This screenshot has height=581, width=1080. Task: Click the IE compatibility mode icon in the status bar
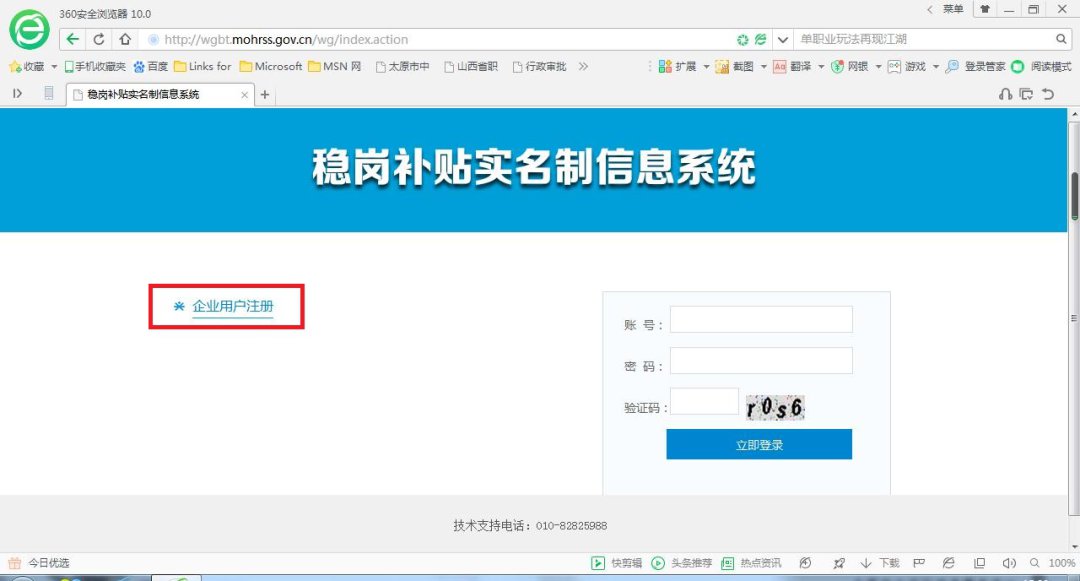tap(948, 563)
